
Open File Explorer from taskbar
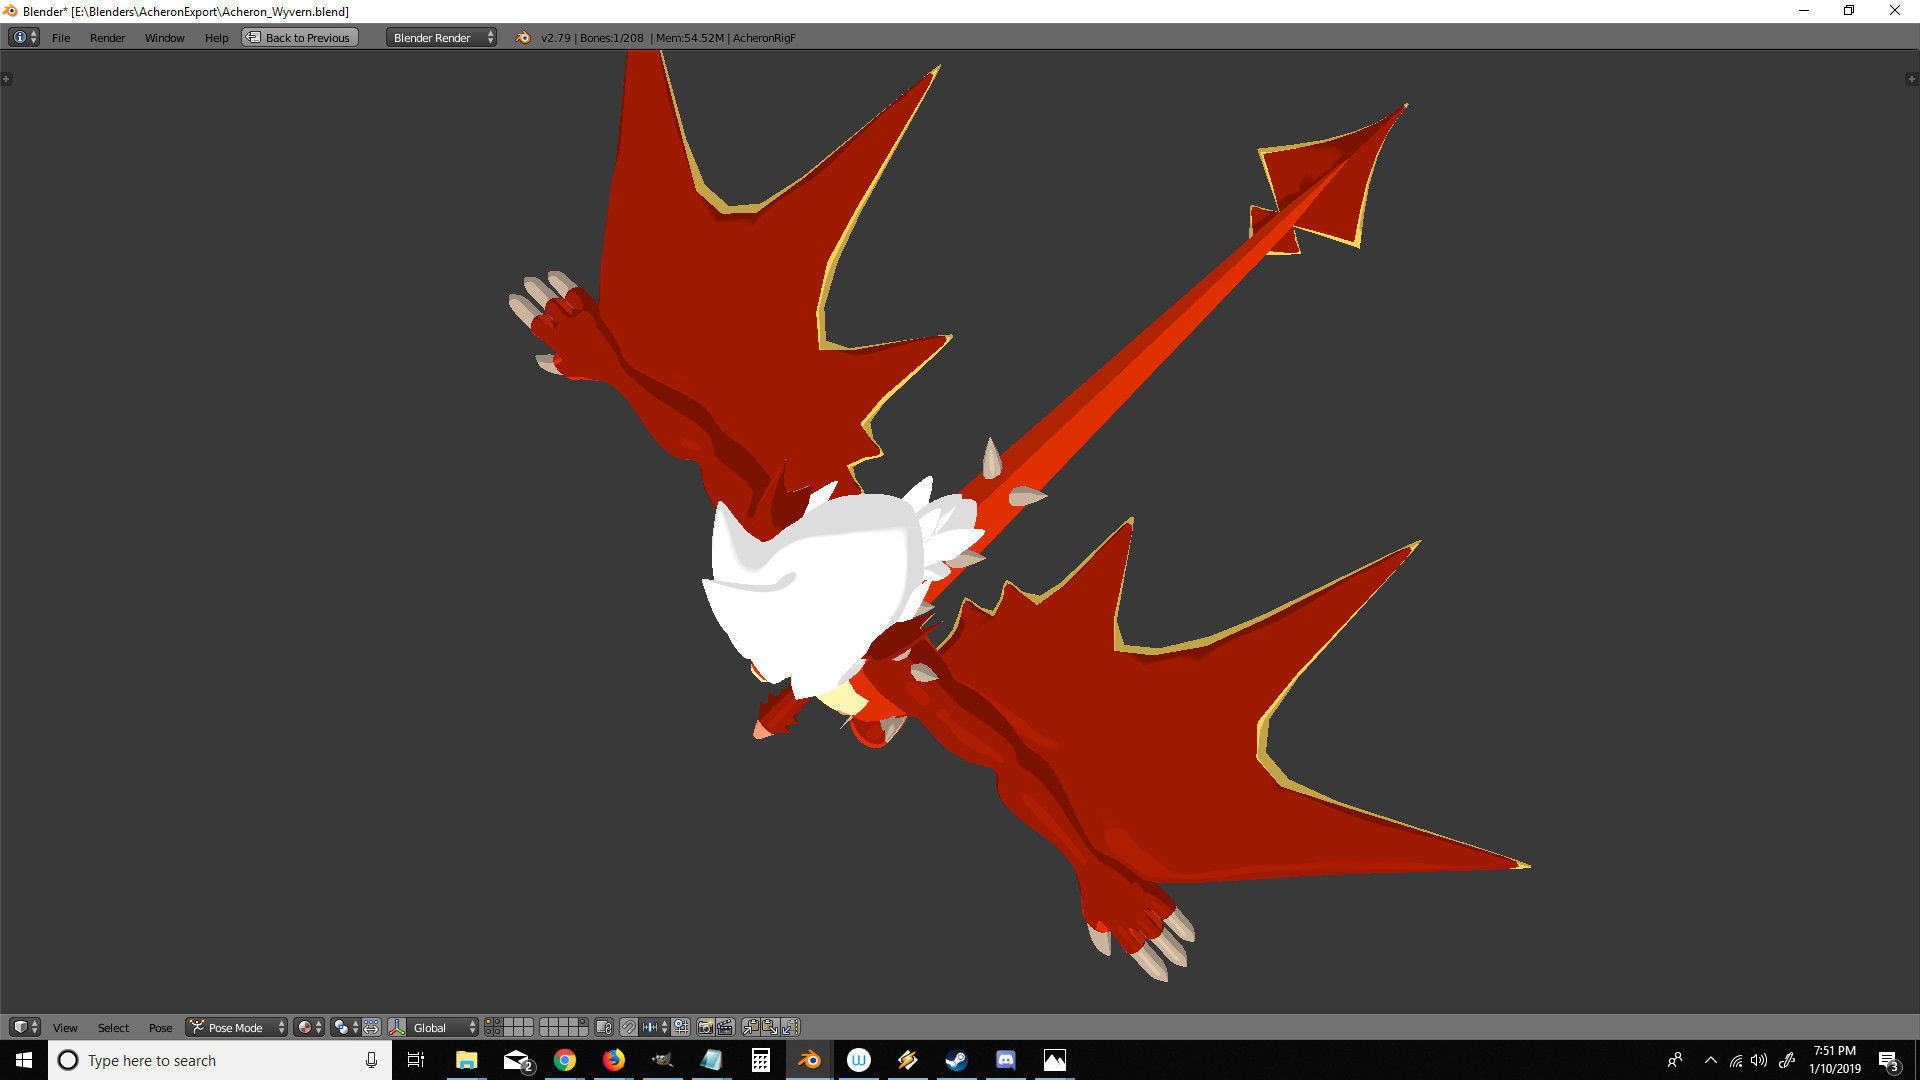[x=466, y=1060]
